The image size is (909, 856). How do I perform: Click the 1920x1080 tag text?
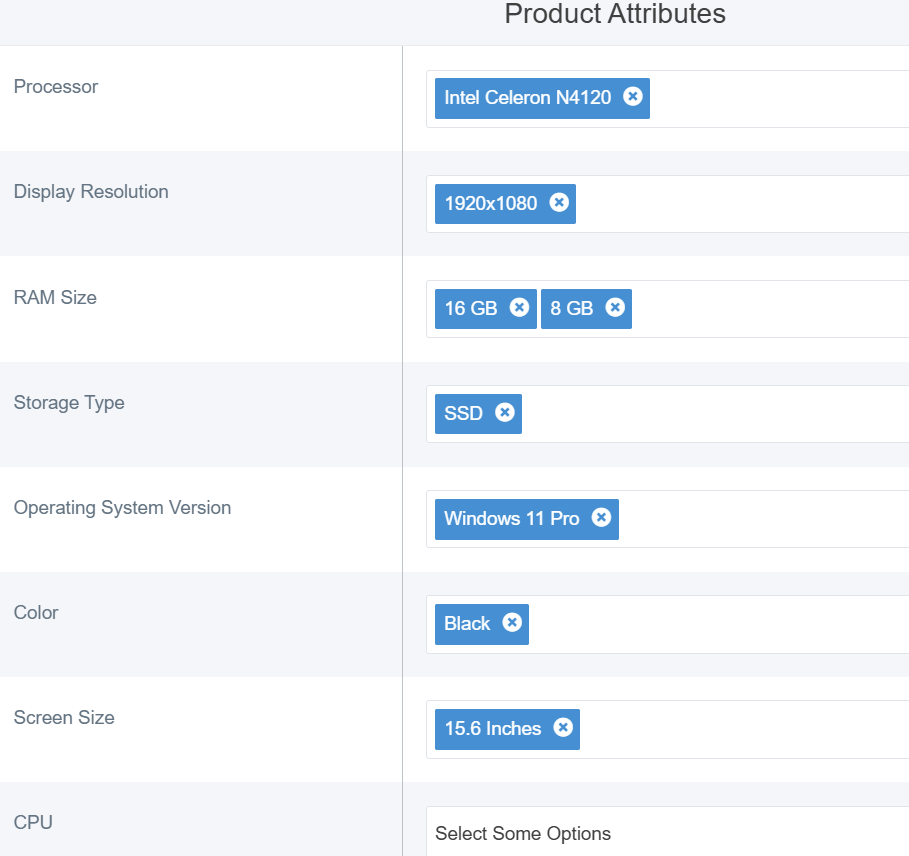point(491,203)
